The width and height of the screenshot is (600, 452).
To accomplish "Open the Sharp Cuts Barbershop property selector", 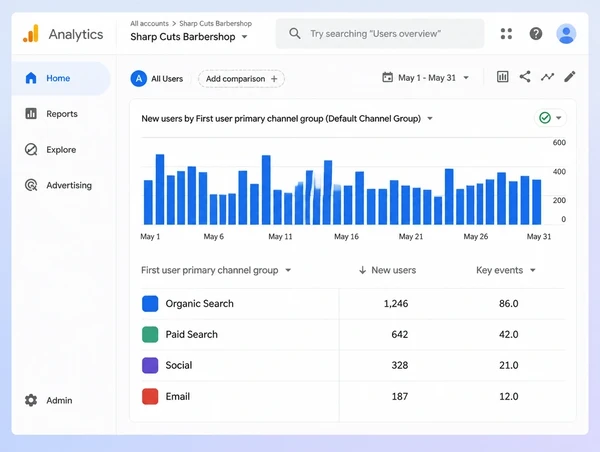I will [x=189, y=37].
